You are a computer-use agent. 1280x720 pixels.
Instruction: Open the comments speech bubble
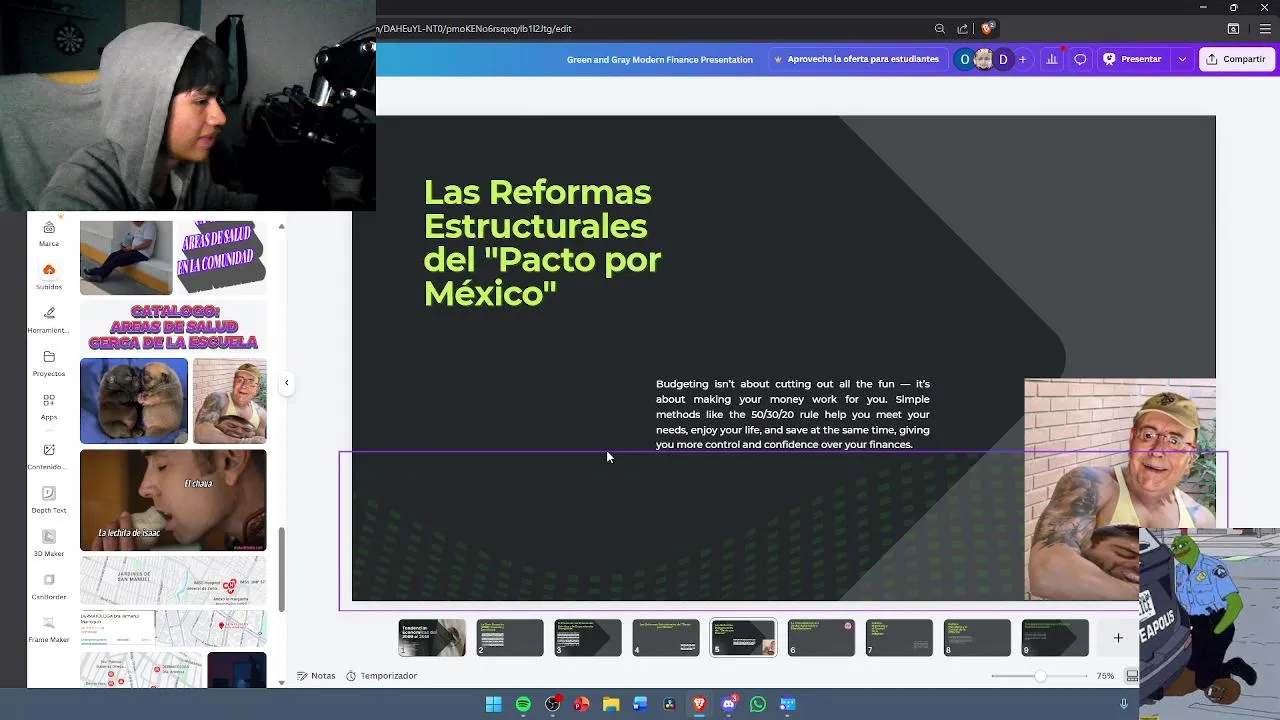(x=1080, y=59)
